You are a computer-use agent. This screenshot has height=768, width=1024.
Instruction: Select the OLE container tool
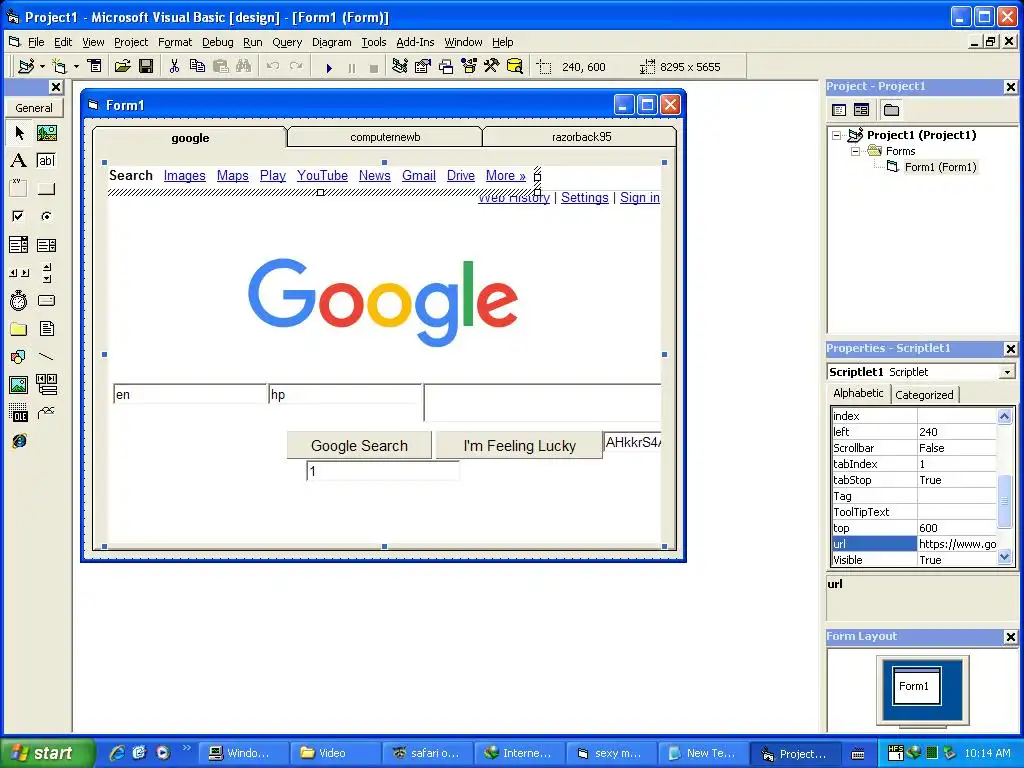19,413
